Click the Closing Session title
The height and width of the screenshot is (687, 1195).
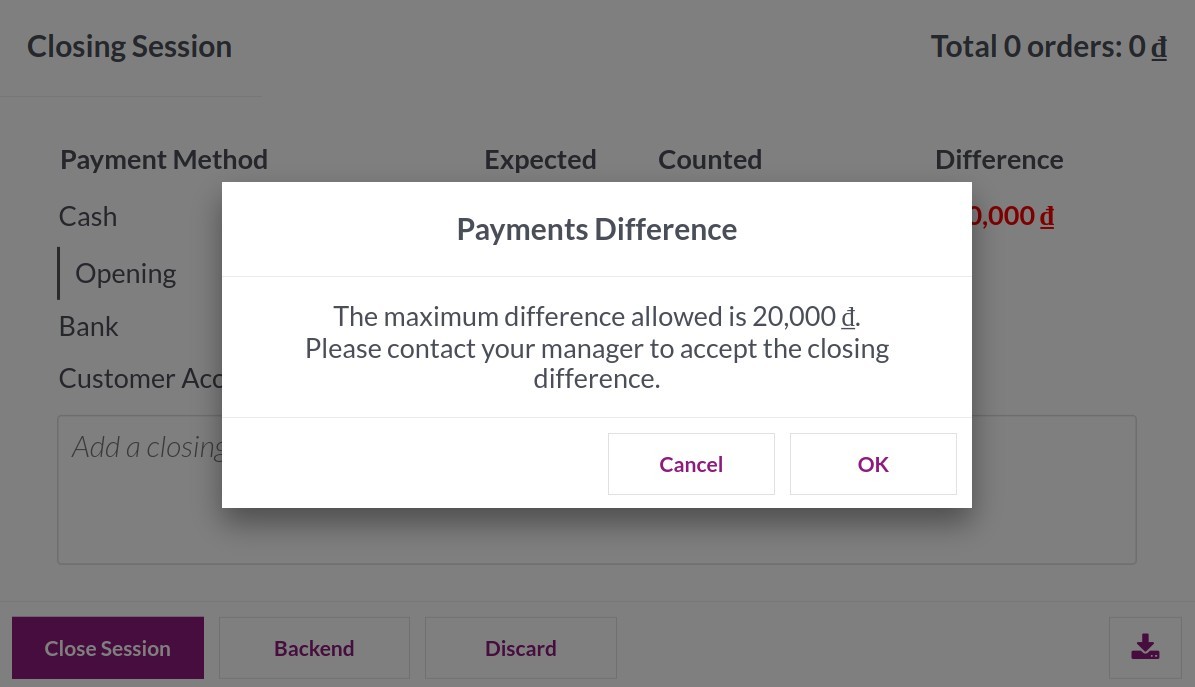(129, 45)
